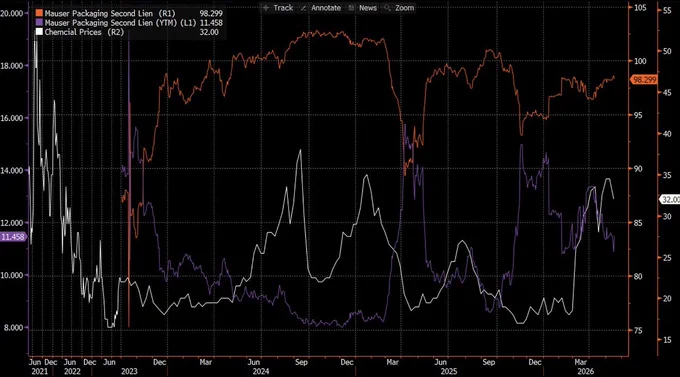Click the orange 98.299 right-axis price tag

[x=644, y=80]
